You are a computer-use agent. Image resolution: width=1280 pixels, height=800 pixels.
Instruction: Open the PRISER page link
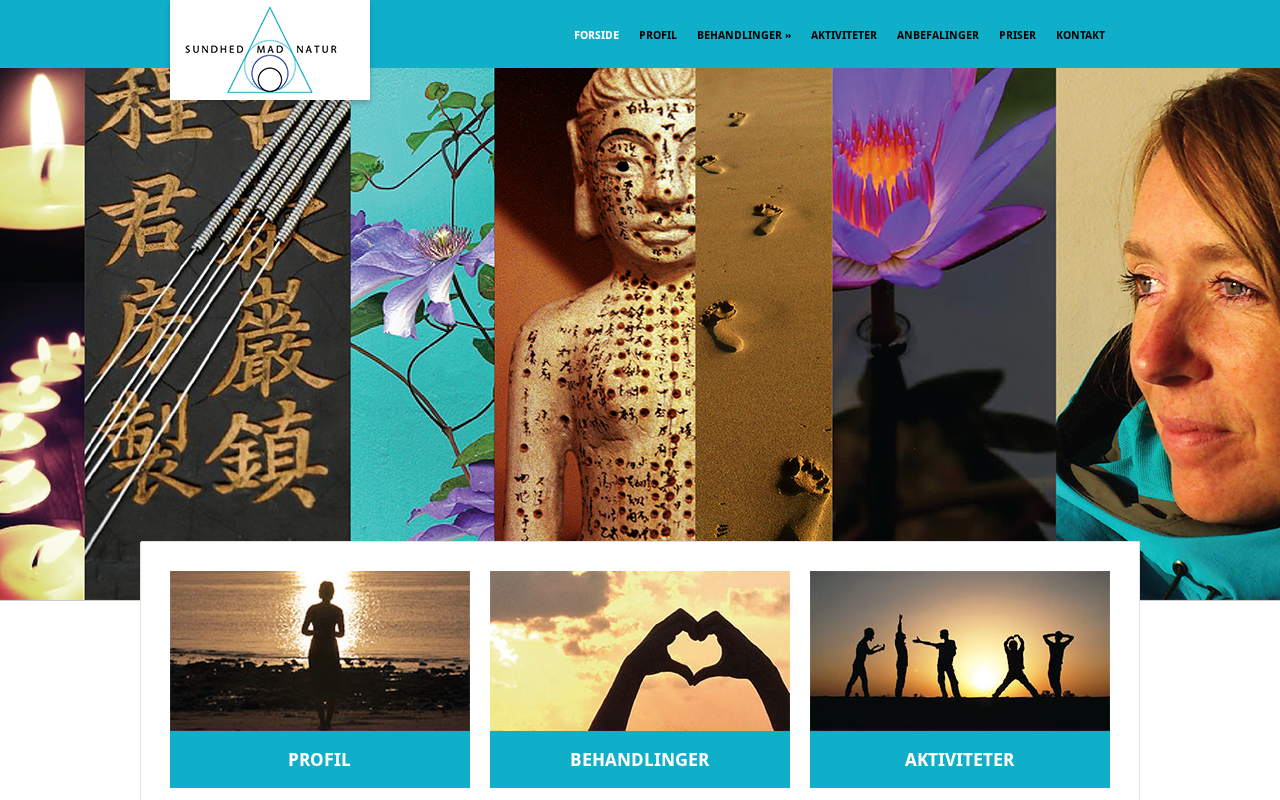(x=1017, y=35)
